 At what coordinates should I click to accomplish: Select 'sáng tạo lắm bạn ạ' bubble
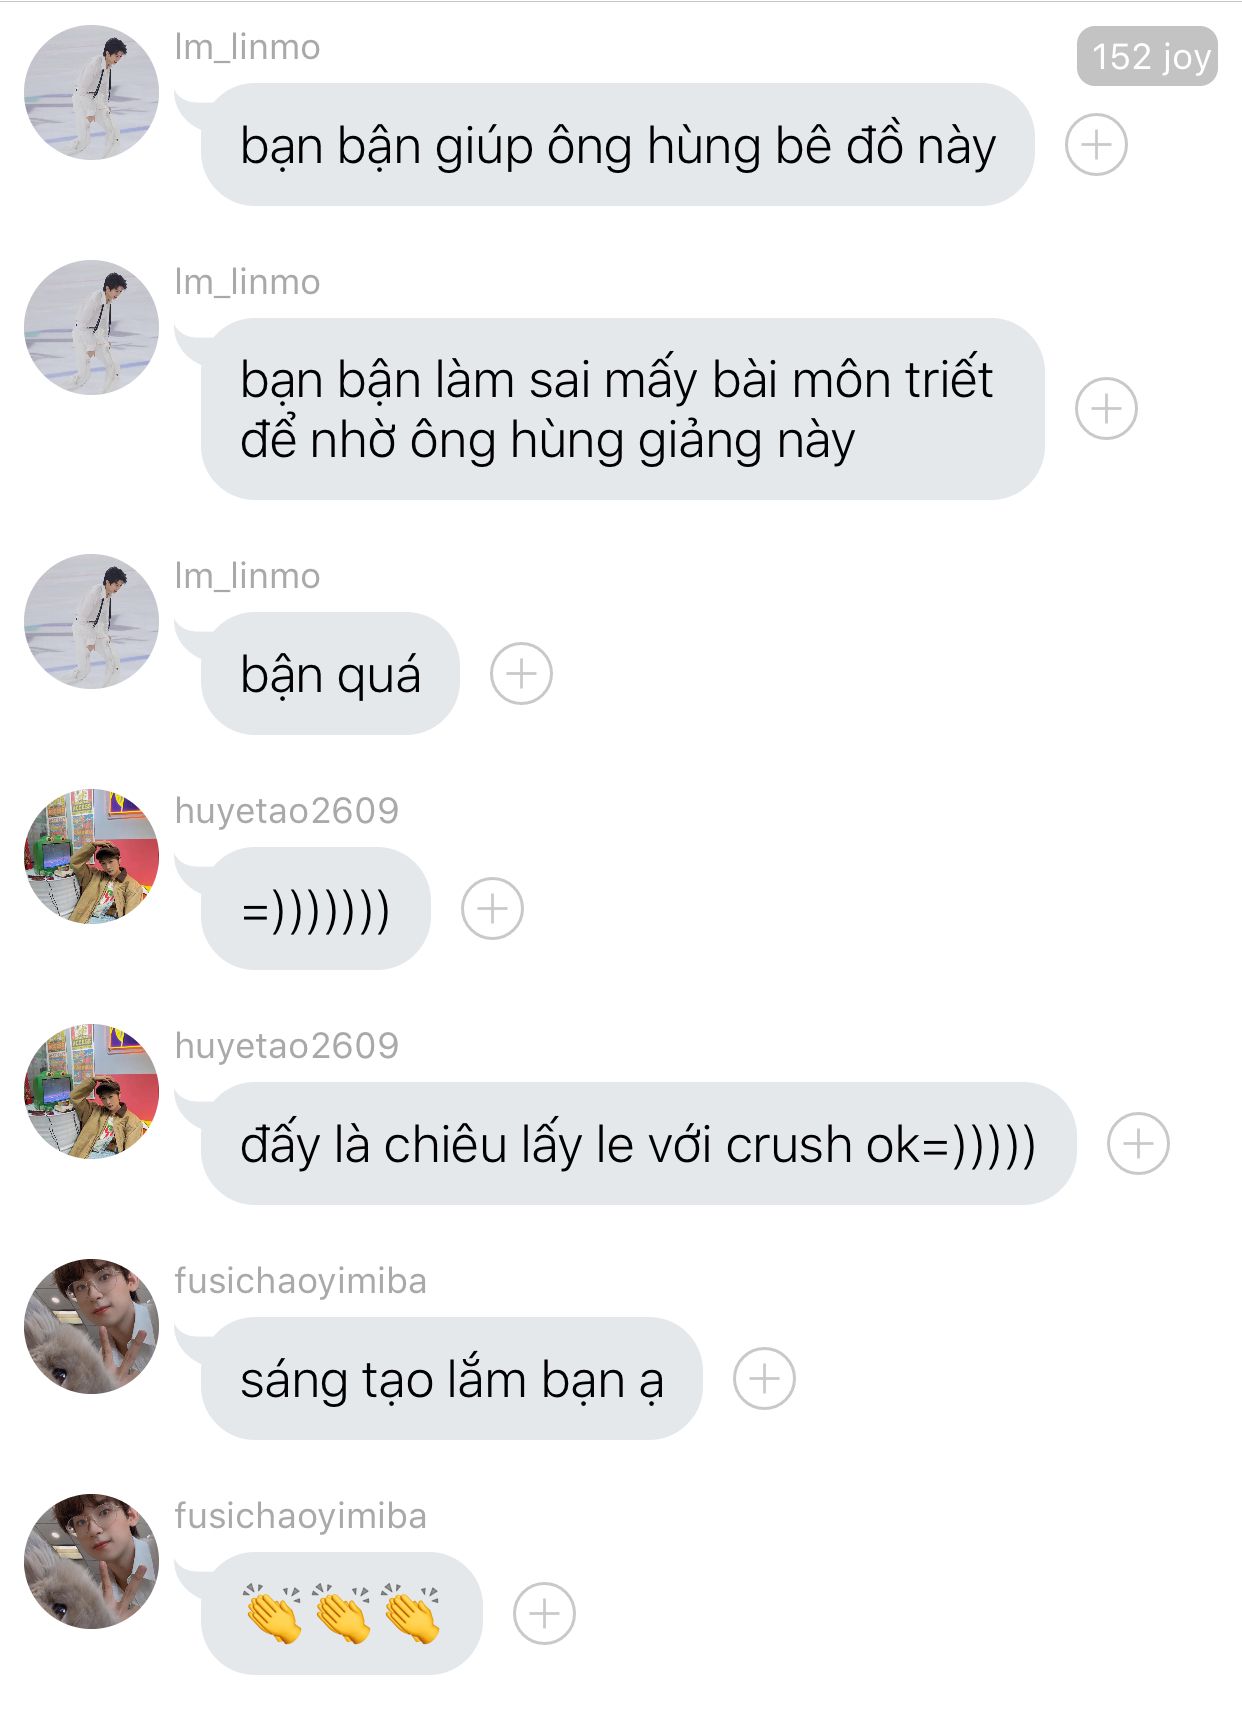[x=452, y=1379]
